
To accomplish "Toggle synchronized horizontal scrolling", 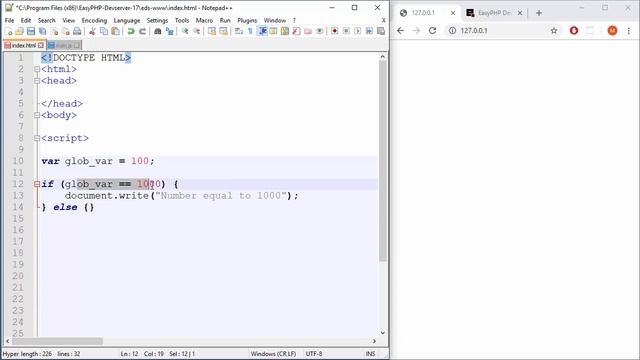I will coord(223,31).
